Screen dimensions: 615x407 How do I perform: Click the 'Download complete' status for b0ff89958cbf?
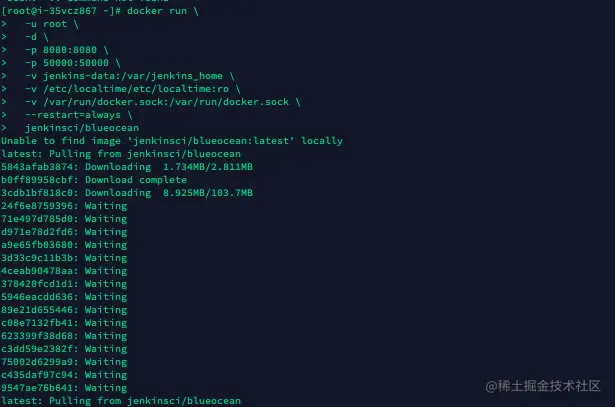tap(136, 180)
